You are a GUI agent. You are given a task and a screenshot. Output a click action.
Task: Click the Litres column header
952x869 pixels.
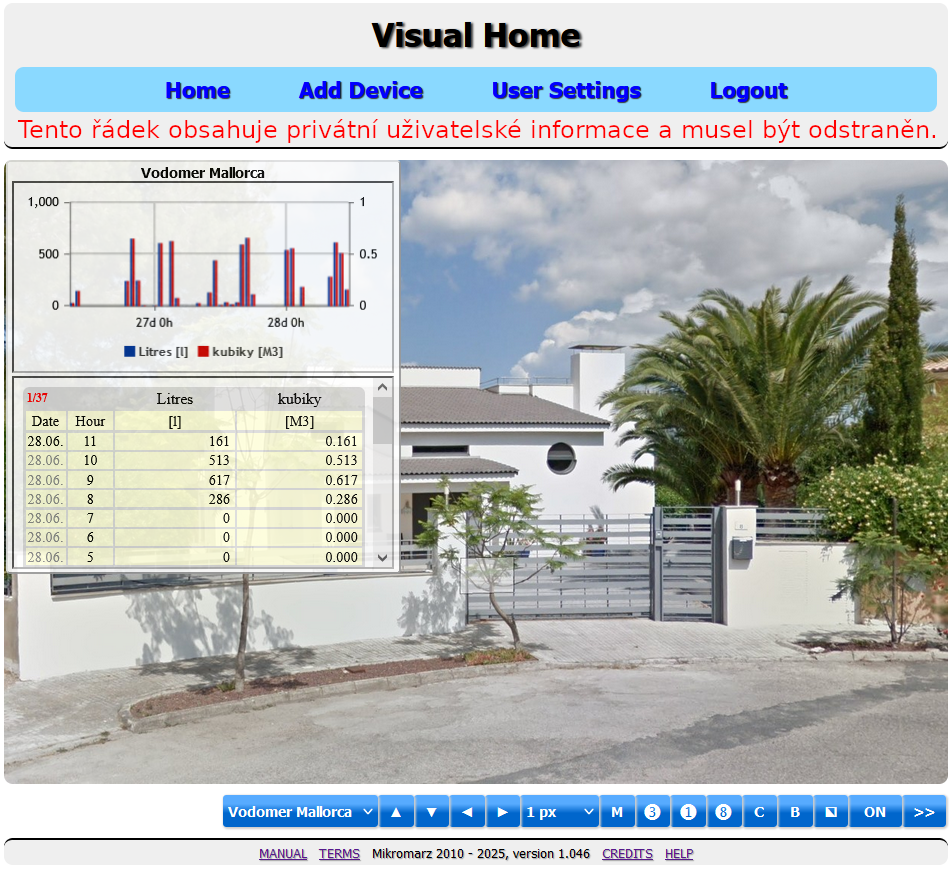(175, 399)
